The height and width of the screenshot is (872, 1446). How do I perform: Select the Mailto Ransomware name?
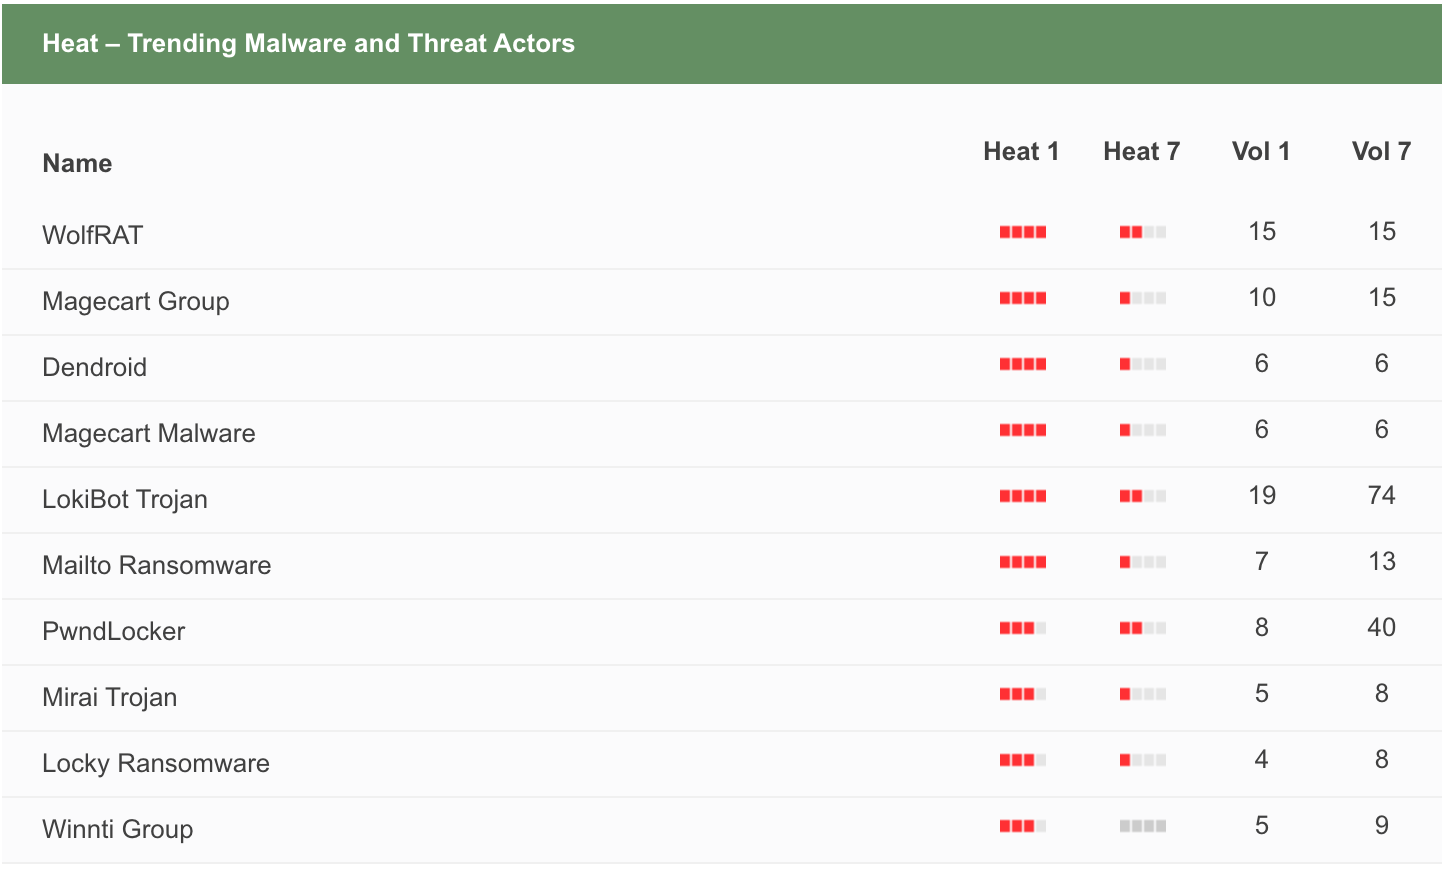pos(157,565)
